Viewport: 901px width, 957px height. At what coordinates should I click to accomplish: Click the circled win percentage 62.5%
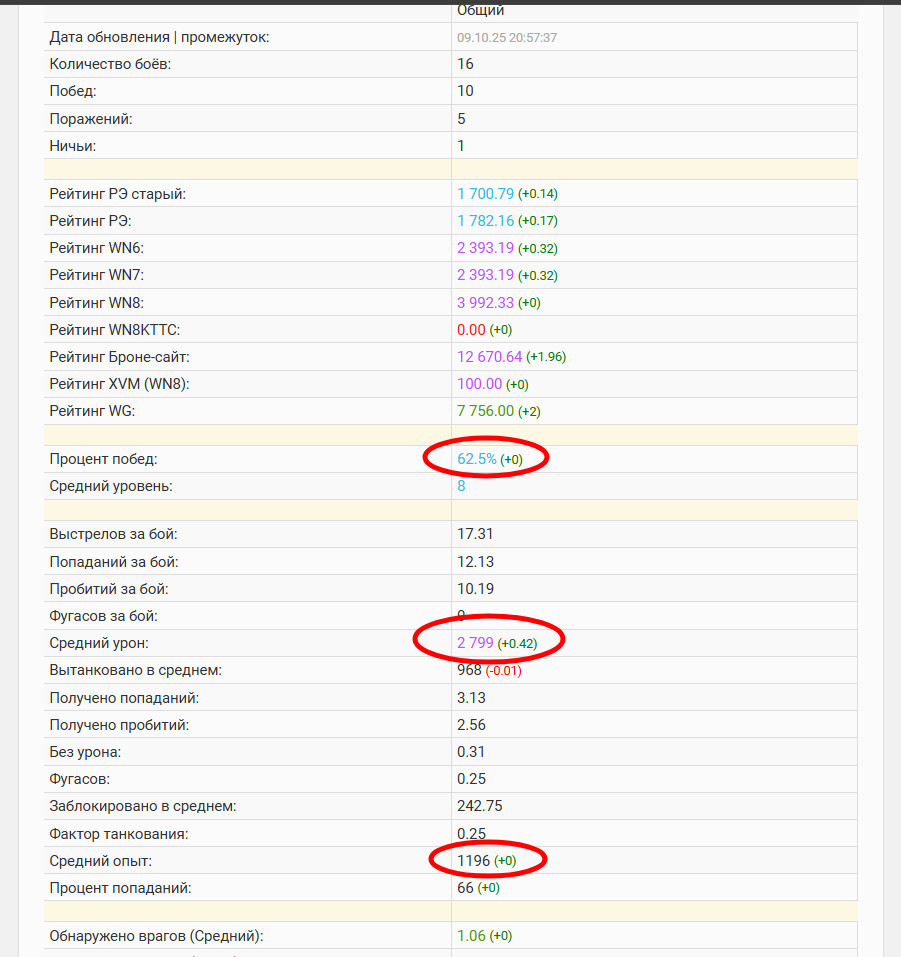[x=476, y=459]
